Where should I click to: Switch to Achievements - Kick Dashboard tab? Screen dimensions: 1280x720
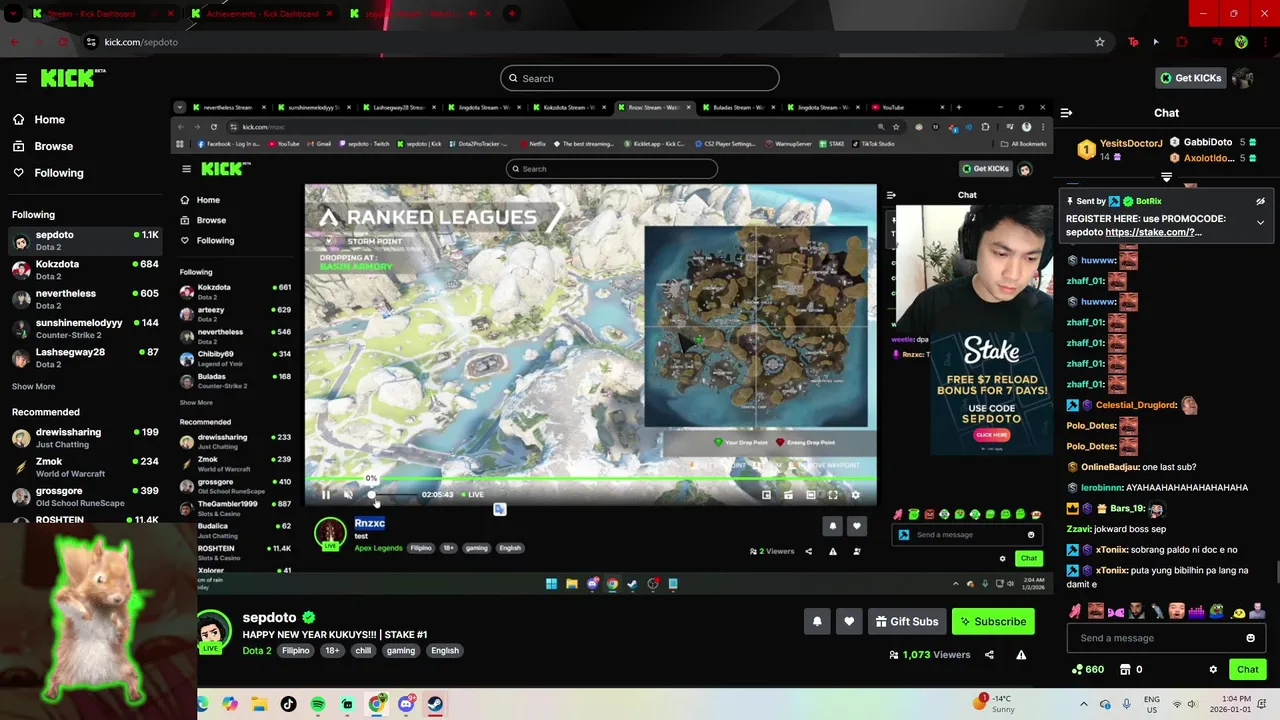coord(262,14)
